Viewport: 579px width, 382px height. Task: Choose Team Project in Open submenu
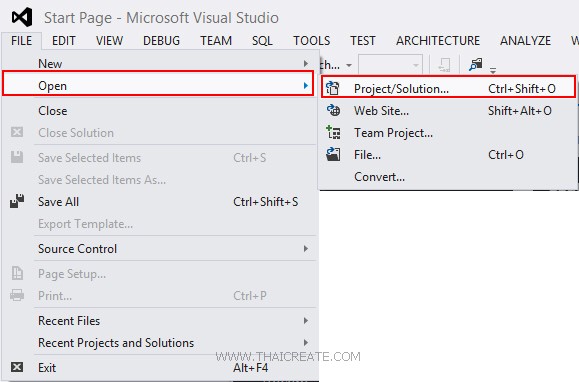[448, 133]
